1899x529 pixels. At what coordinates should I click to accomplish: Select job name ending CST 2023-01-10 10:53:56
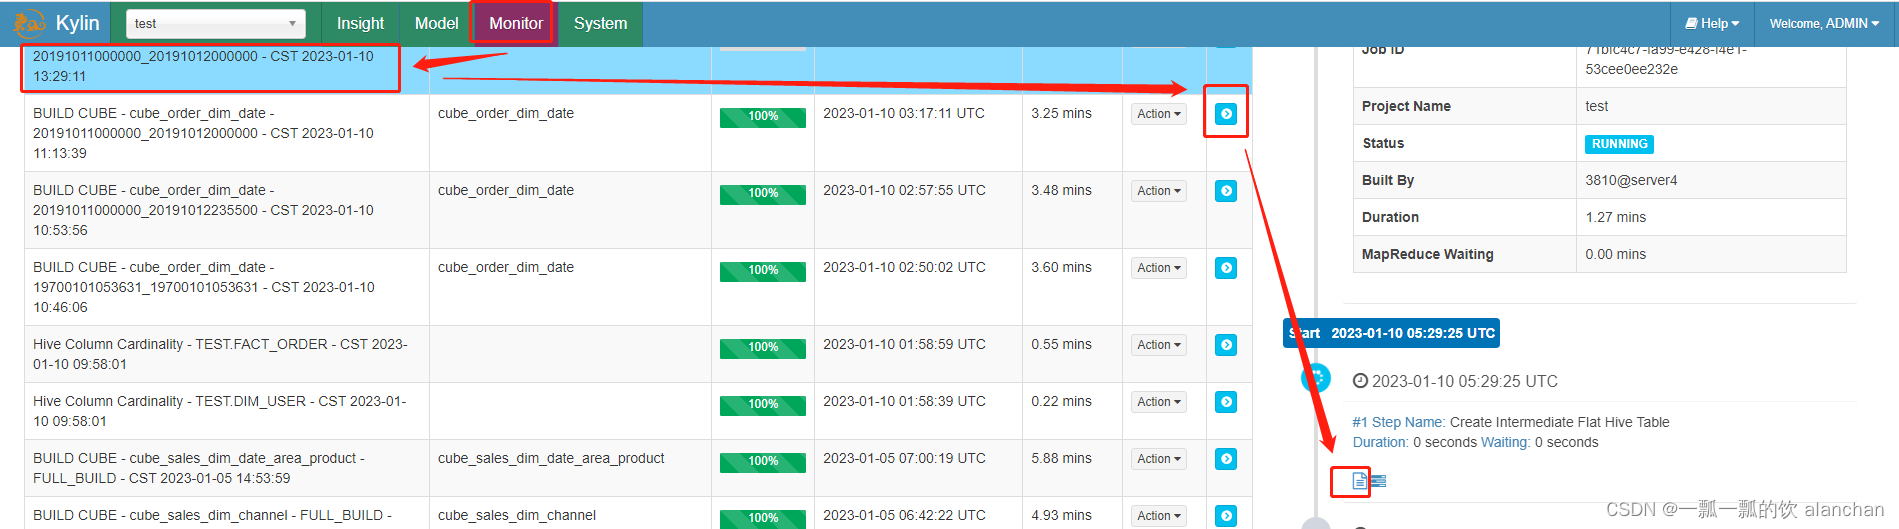[x=204, y=210]
